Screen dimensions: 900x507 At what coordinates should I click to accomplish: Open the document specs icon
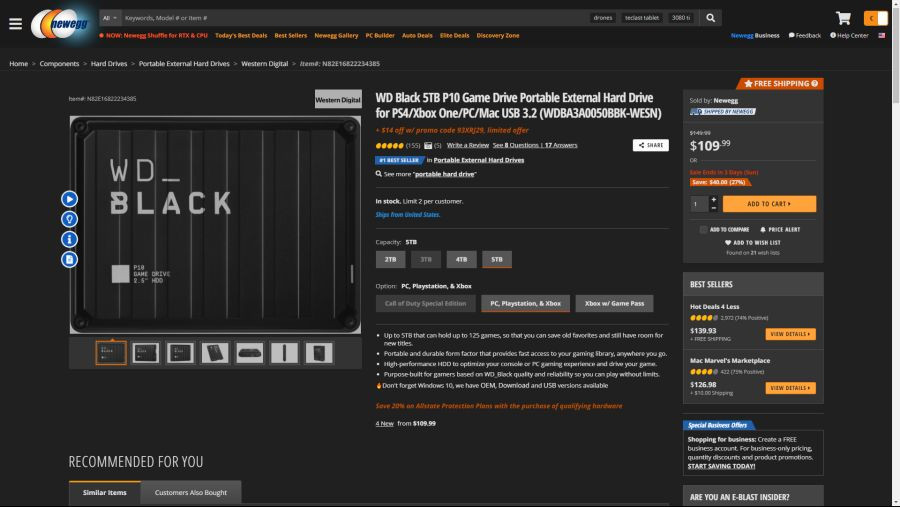69,260
